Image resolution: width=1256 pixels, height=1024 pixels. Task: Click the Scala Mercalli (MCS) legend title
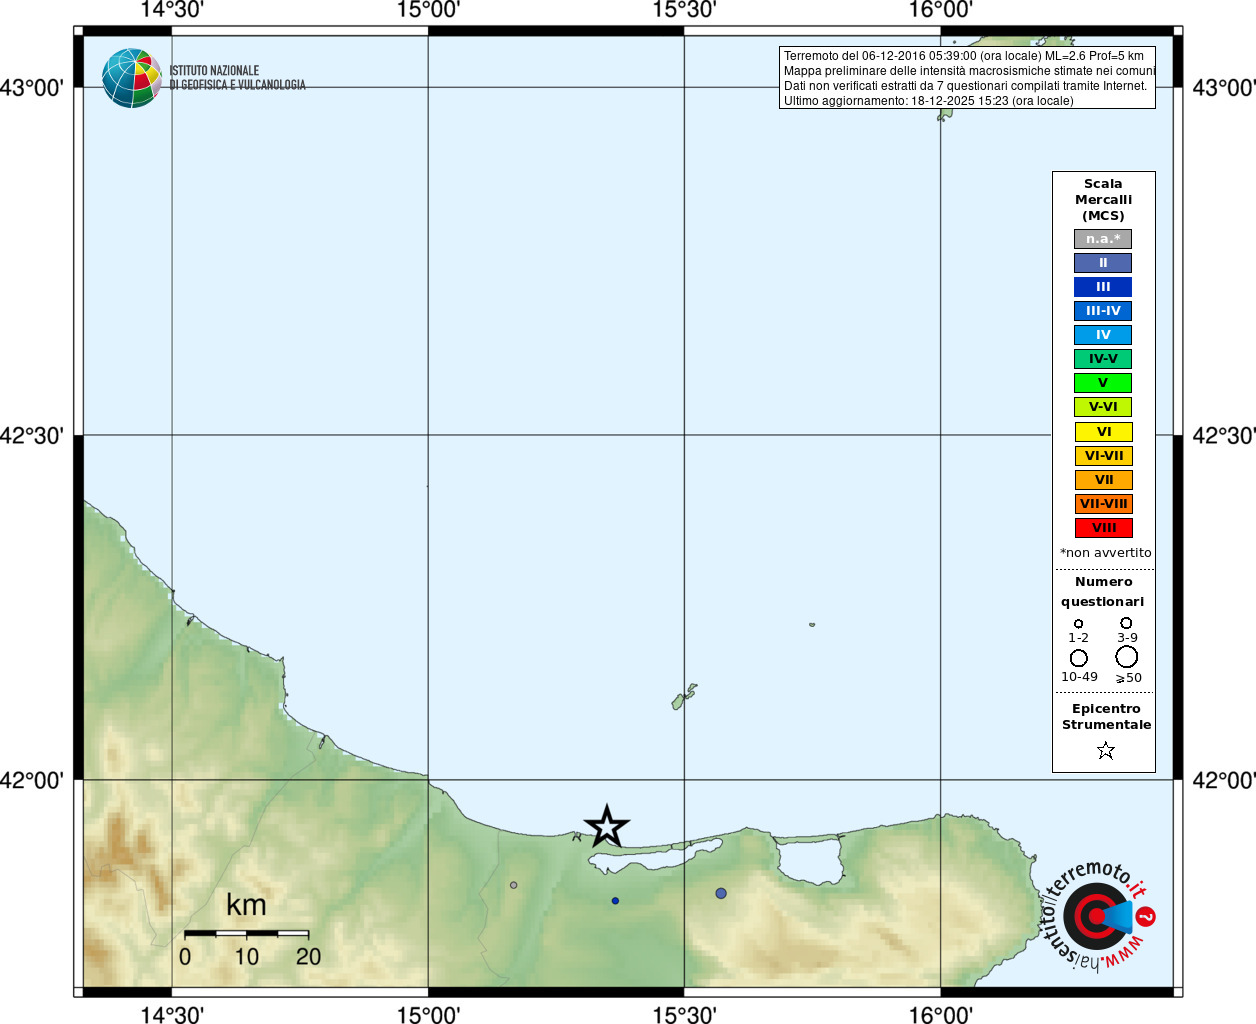click(x=1103, y=200)
